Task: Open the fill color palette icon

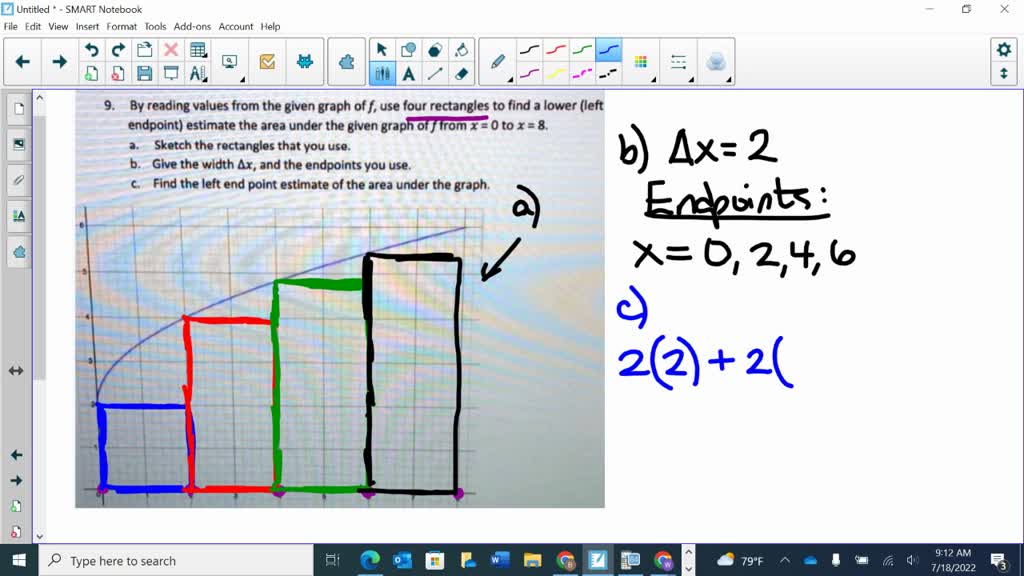Action: (x=641, y=62)
